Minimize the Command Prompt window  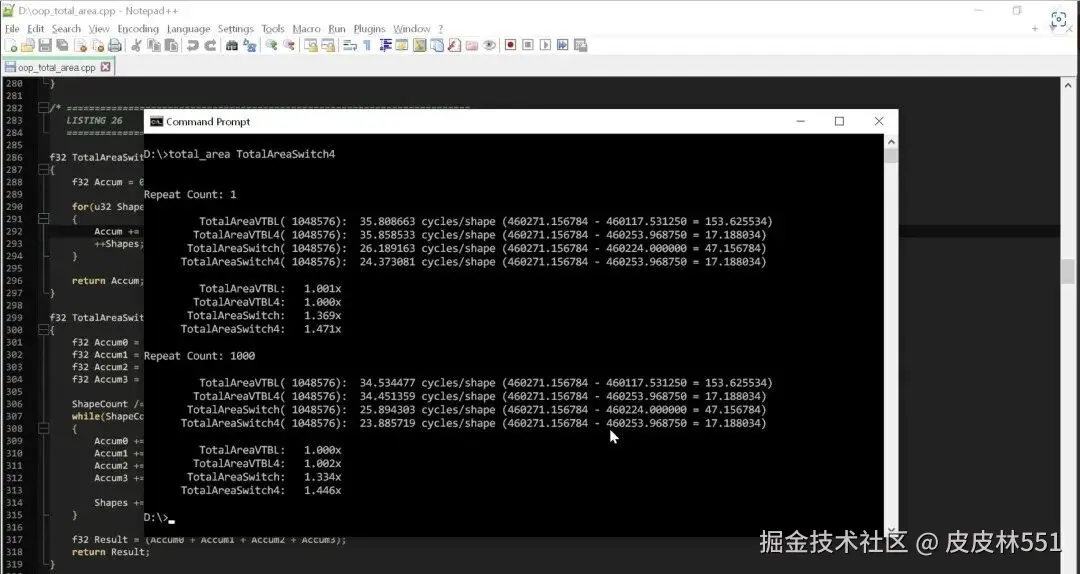click(x=800, y=121)
